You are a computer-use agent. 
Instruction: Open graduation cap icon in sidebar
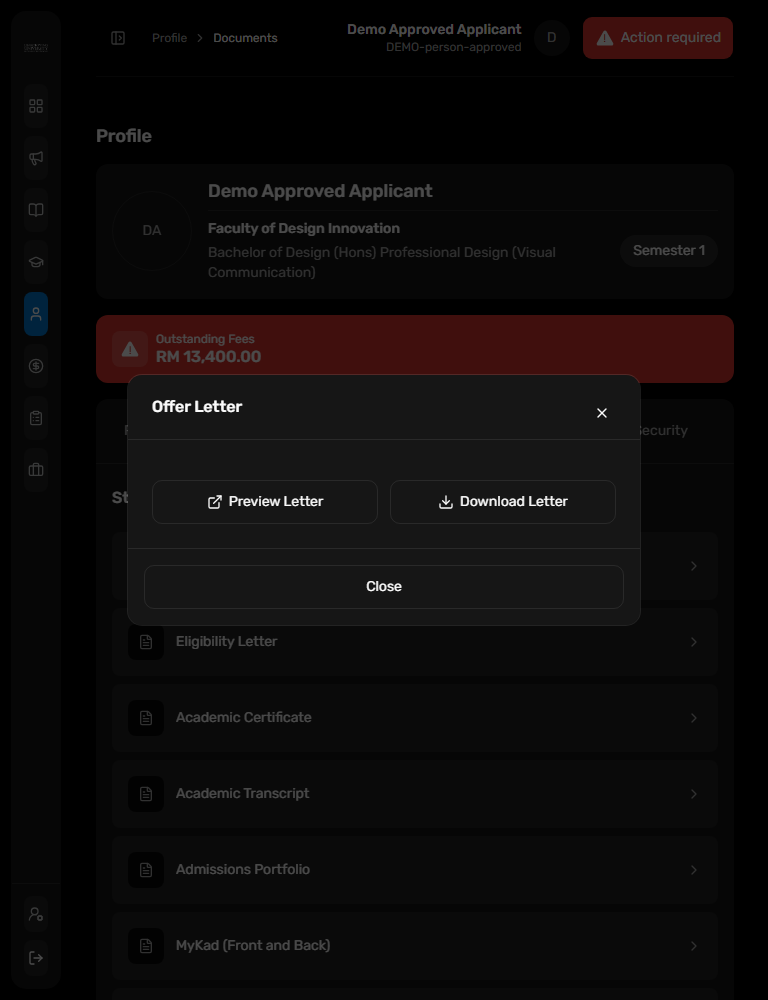pos(36,262)
